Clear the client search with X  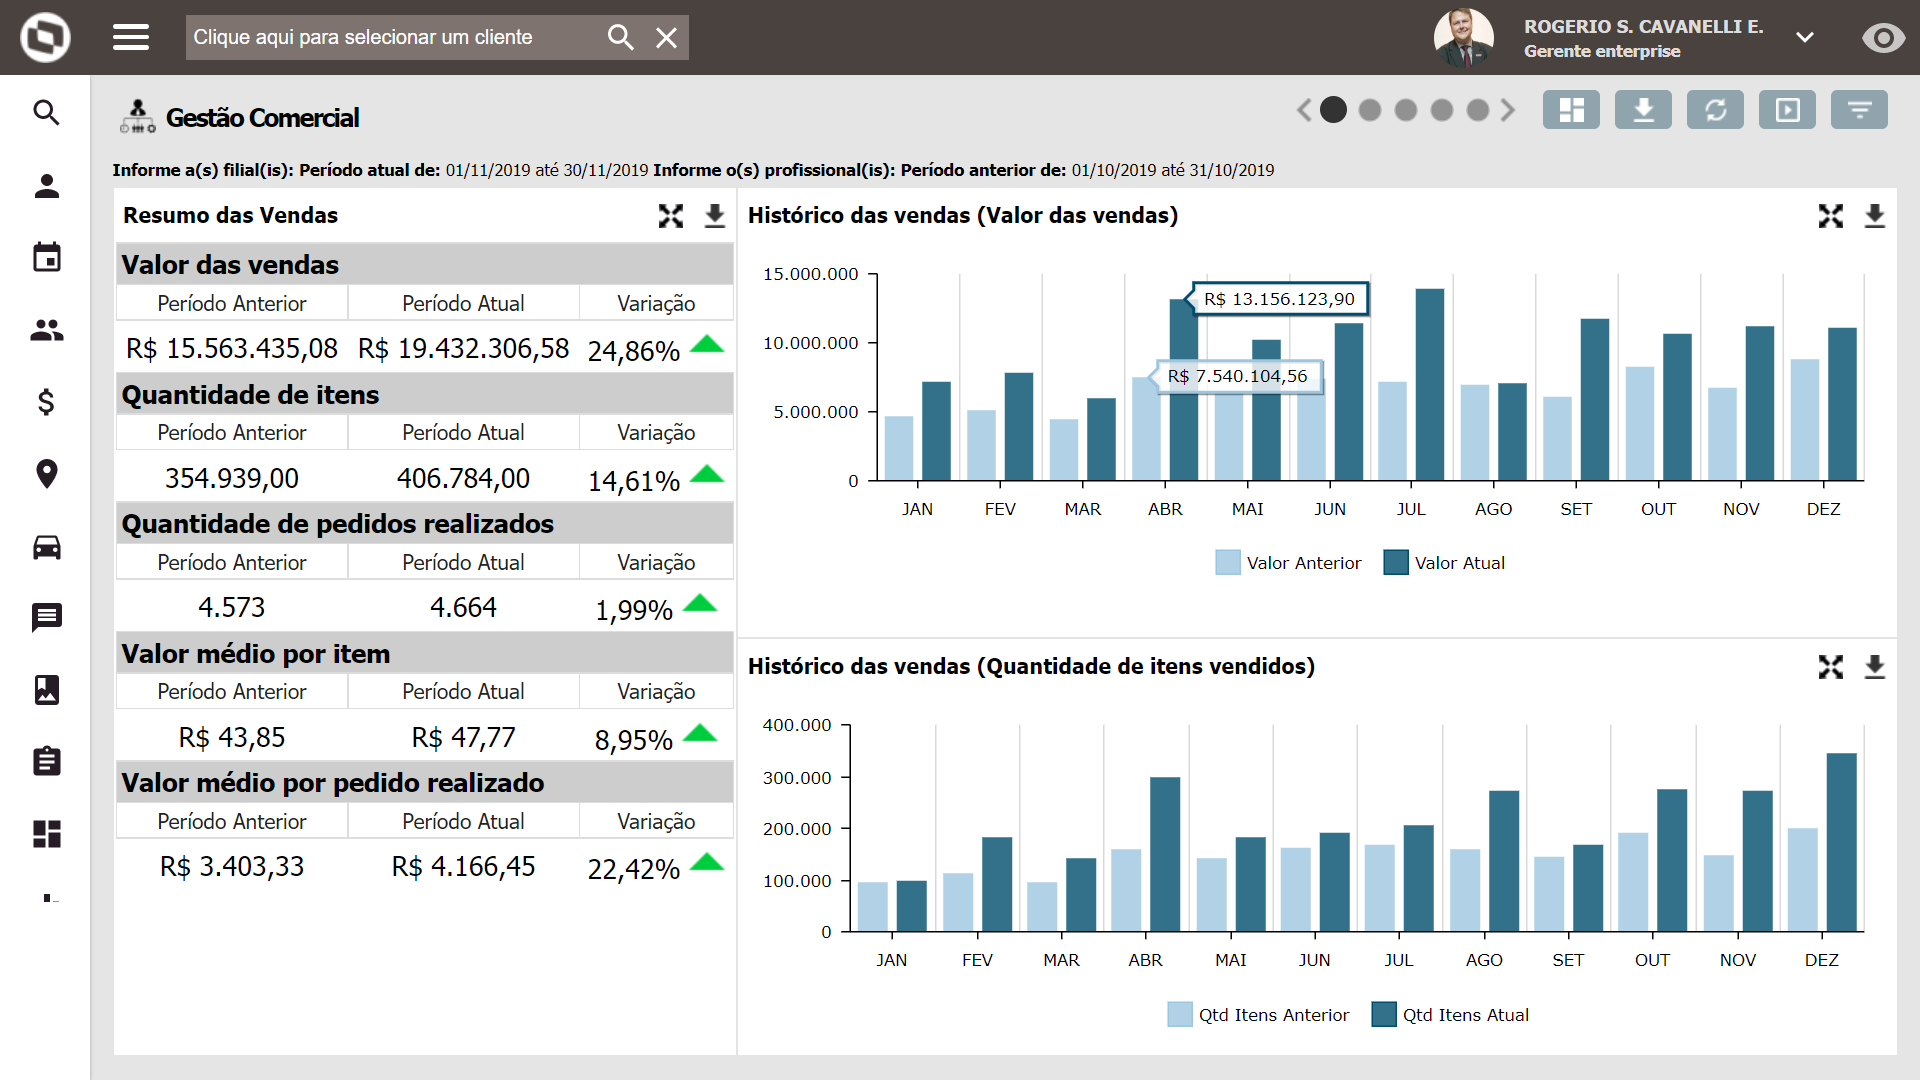pyautogui.click(x=666, y=38)
